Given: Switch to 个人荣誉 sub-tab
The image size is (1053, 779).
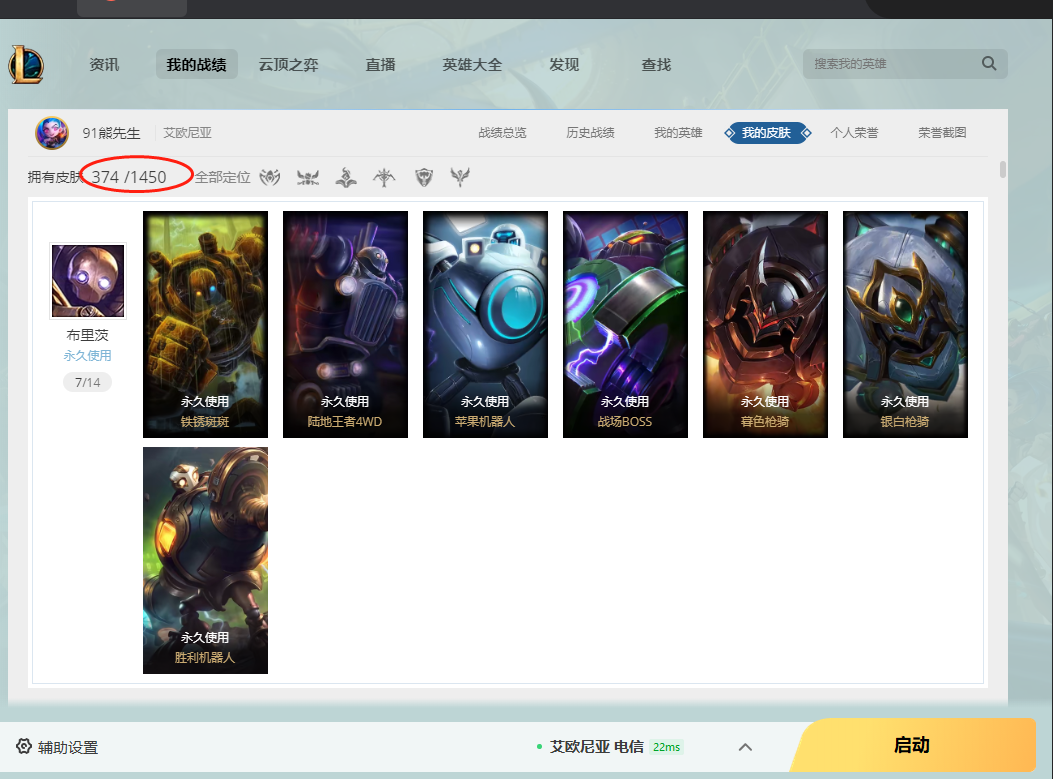Looking at the screenshot, I should 854,133.
